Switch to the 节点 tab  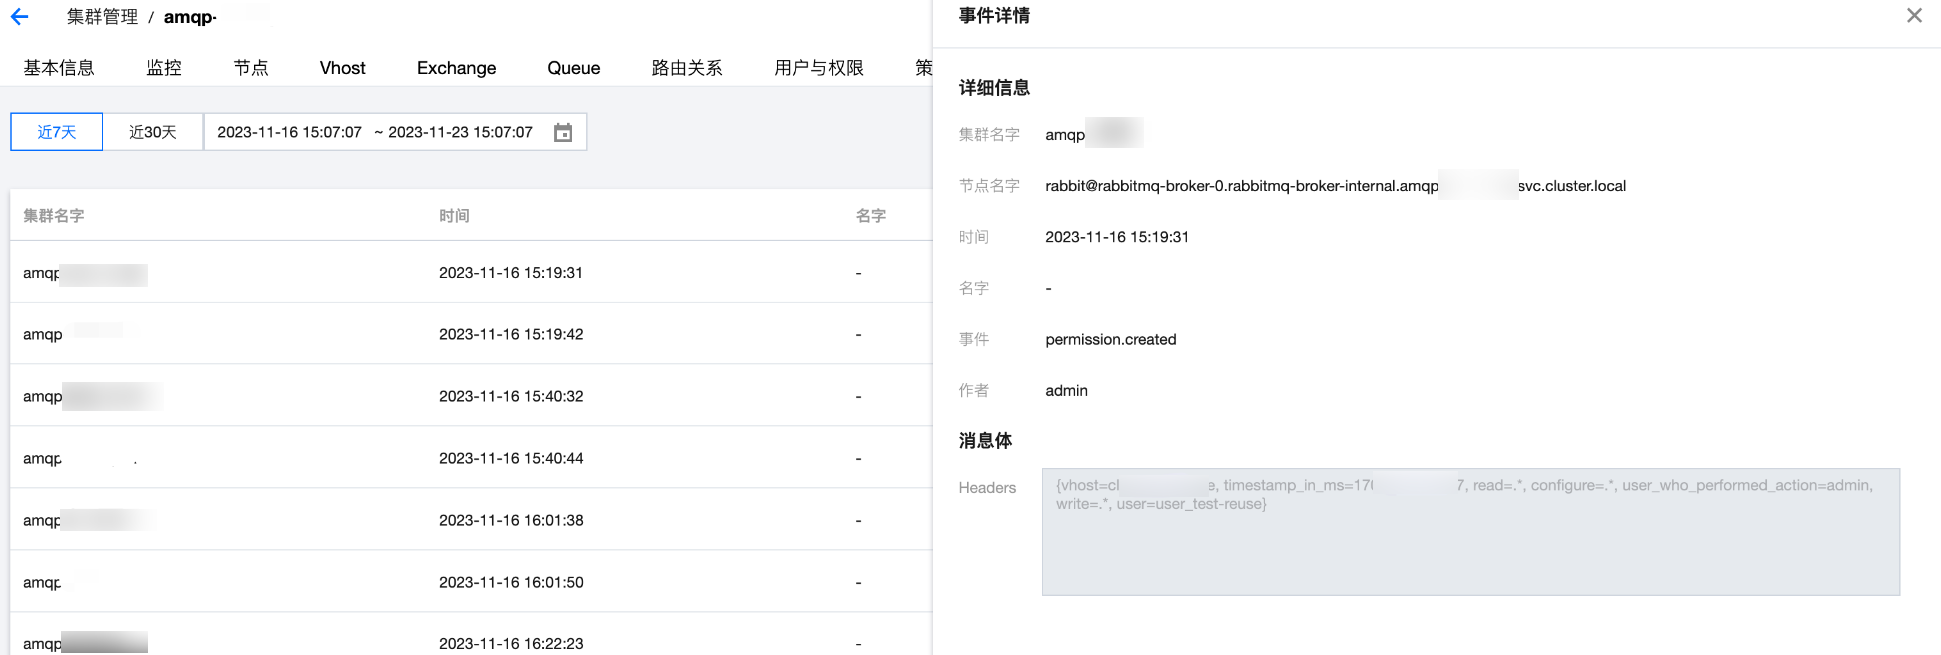251,68
